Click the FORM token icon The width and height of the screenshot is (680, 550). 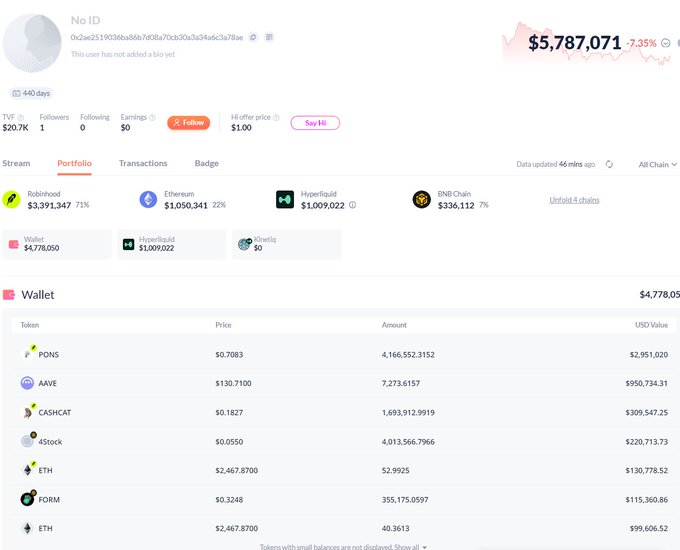pyautogui.click(x=28, y=499)
